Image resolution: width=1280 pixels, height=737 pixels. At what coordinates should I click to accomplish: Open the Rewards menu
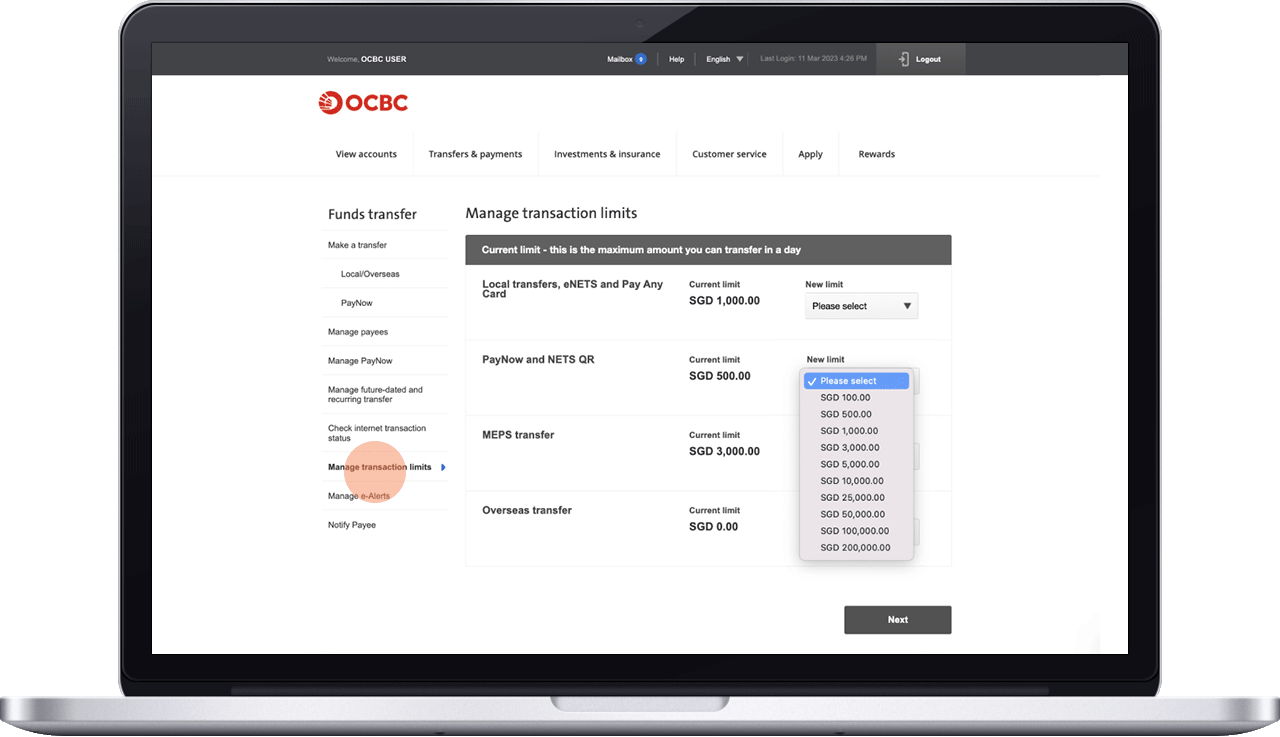(x=876, y=154)
